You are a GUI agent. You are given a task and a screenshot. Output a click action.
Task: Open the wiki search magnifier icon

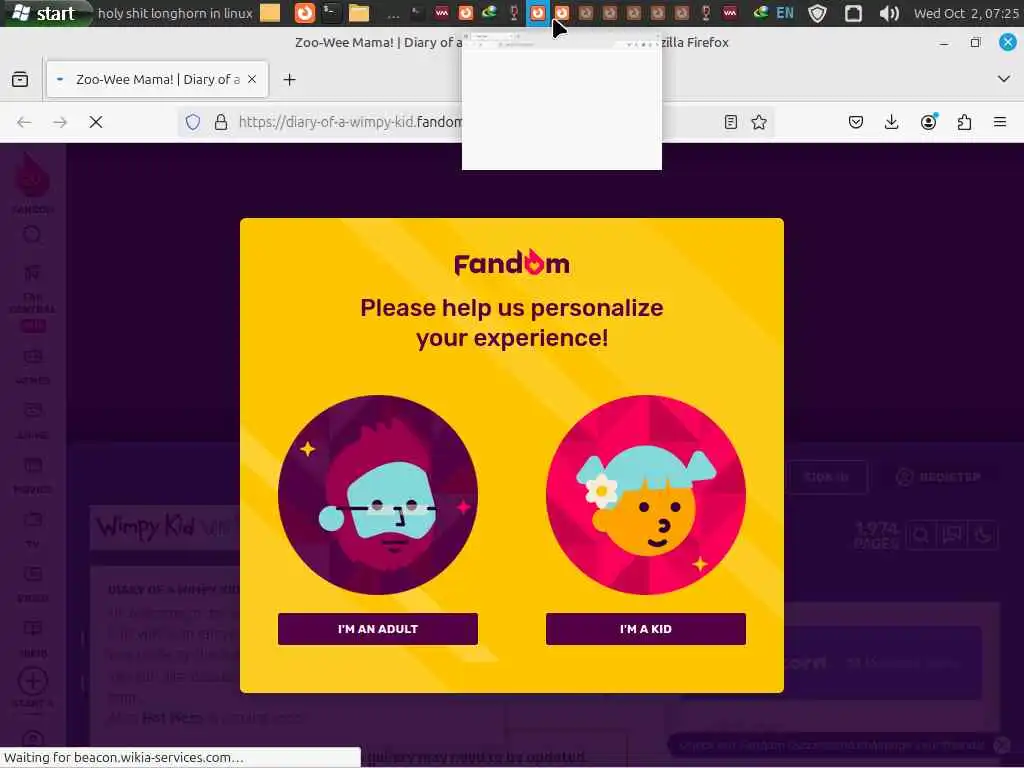[x=921, y=536]
